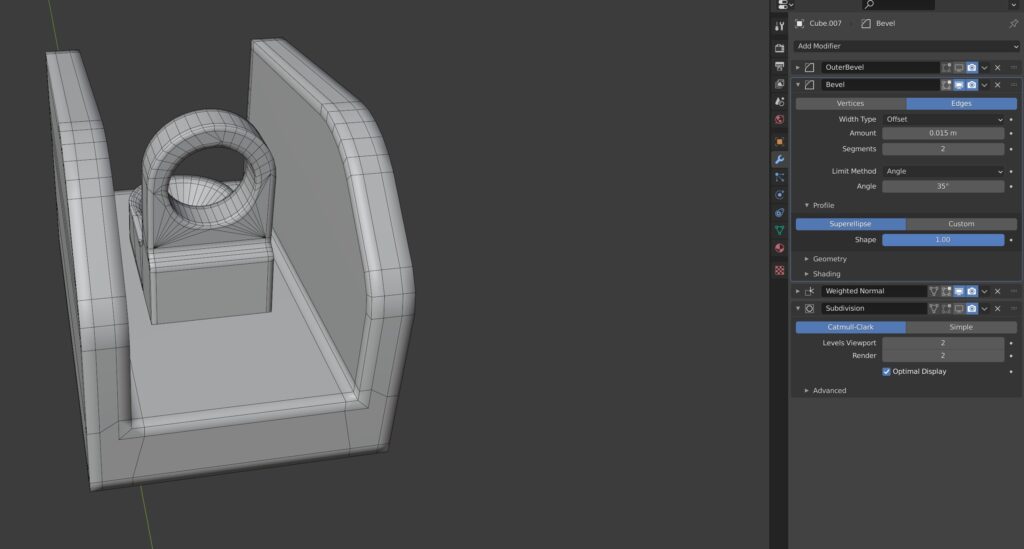Toggle OuterBevel edit mode display

pyautogui.click(x=946, y=67)
